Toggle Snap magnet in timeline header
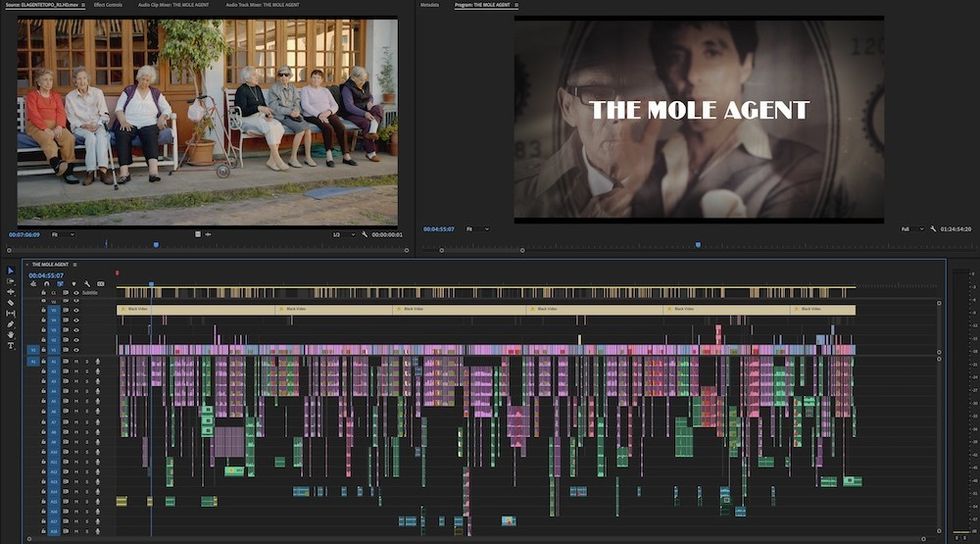 pyautogui.click(x=46, y=284)
